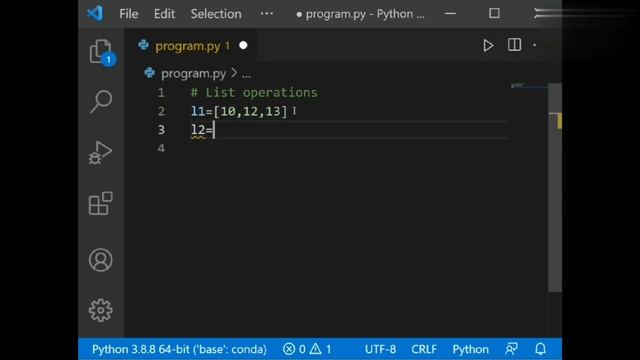
Task: Expand breadcrumb symbol ellipsis
Action: 246,74
